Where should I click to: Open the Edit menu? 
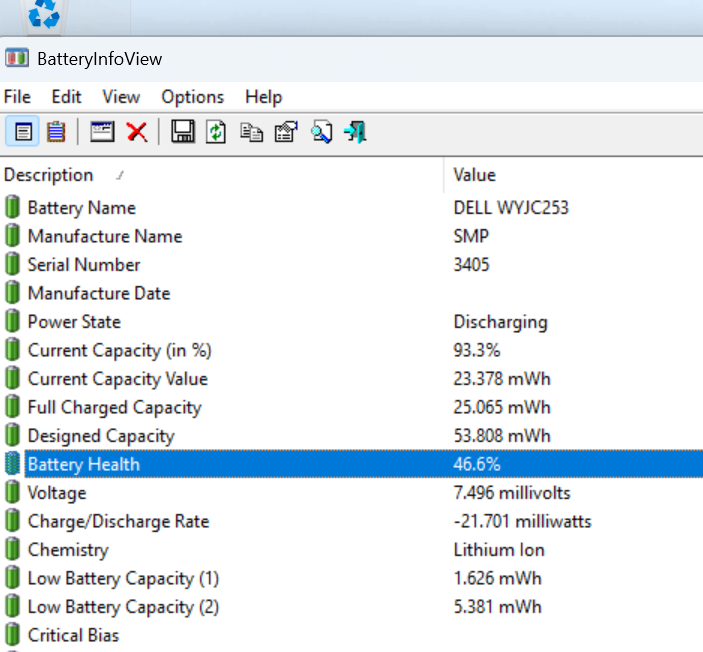tap(66, 97)
